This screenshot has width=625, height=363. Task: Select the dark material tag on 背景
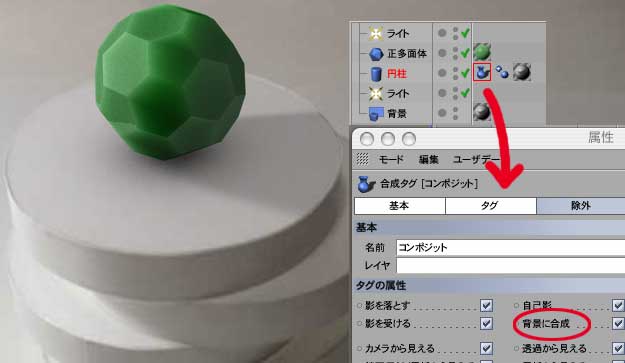(482, 112)
